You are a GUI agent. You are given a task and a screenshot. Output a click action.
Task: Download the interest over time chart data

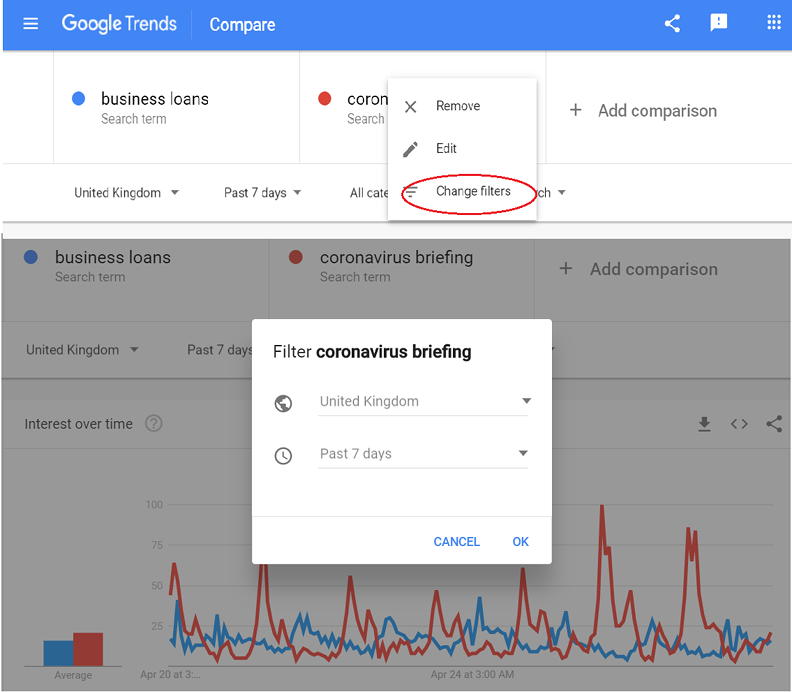[x=704, y=424]
